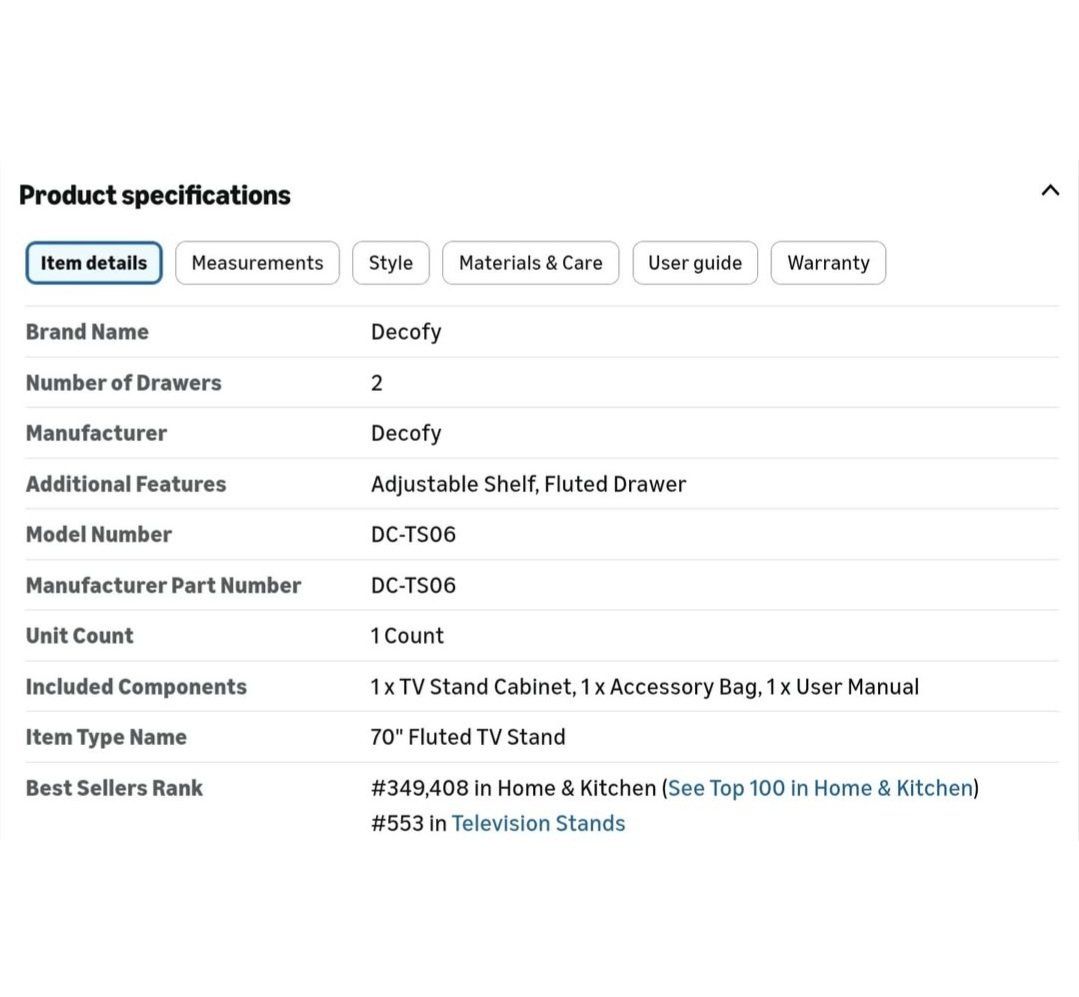Click the Brand Name value Decofy
This screenshot has height=997, width=1079.
click(x=406, y=332)
